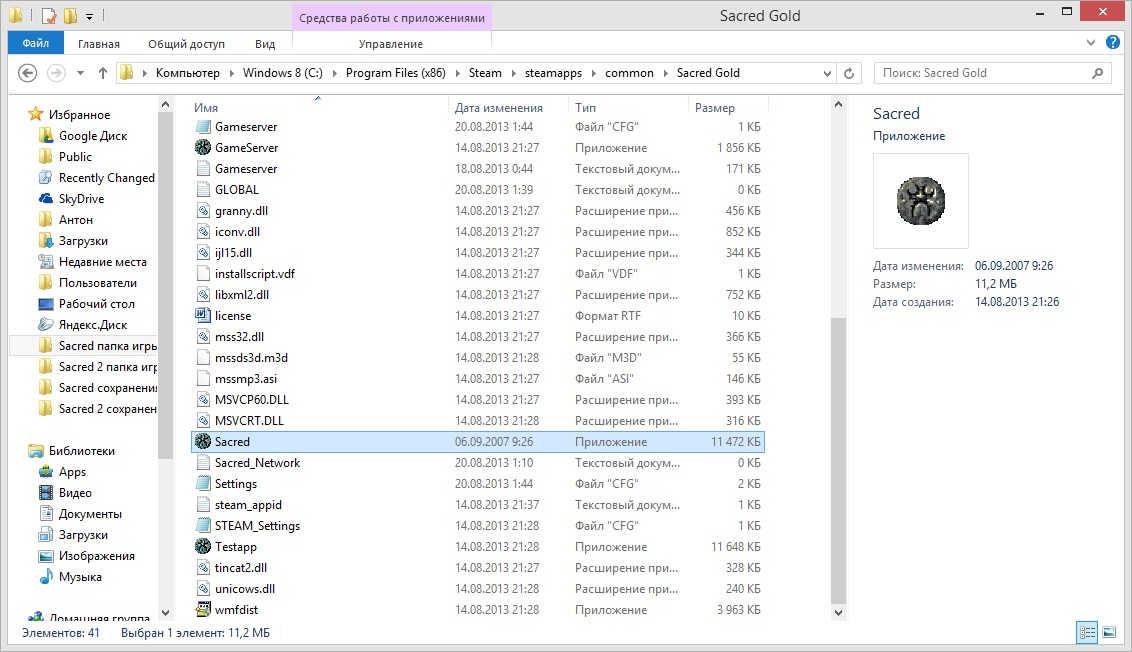Image resolution: width=1132 pixels, height=652 pixels.
Task: Click the license RTF document icon
Action: pyautogui.click(x=203, y=316)
